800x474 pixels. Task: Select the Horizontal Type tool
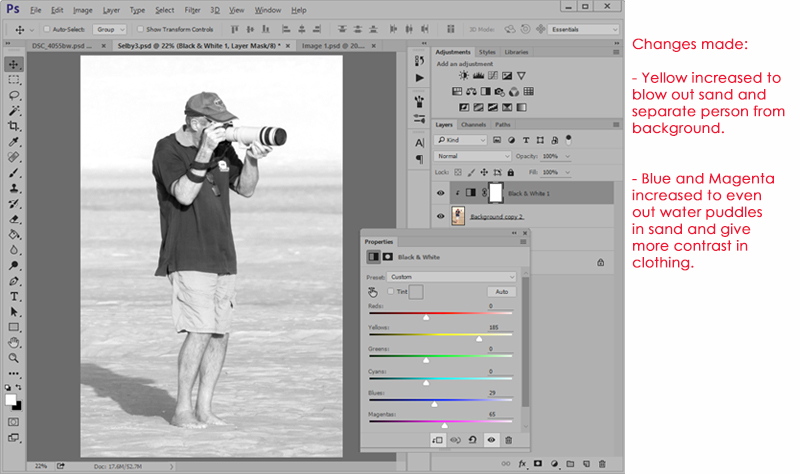(14, 296)
